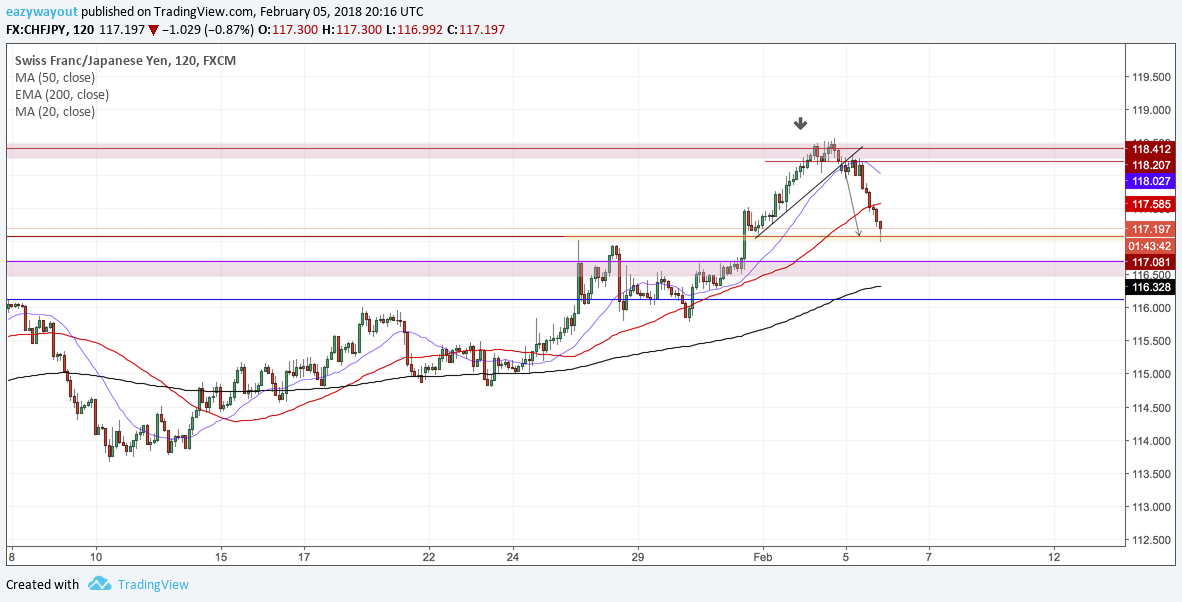
Task: Click the 12 date on the time axis
Action: coord(1054,557)
